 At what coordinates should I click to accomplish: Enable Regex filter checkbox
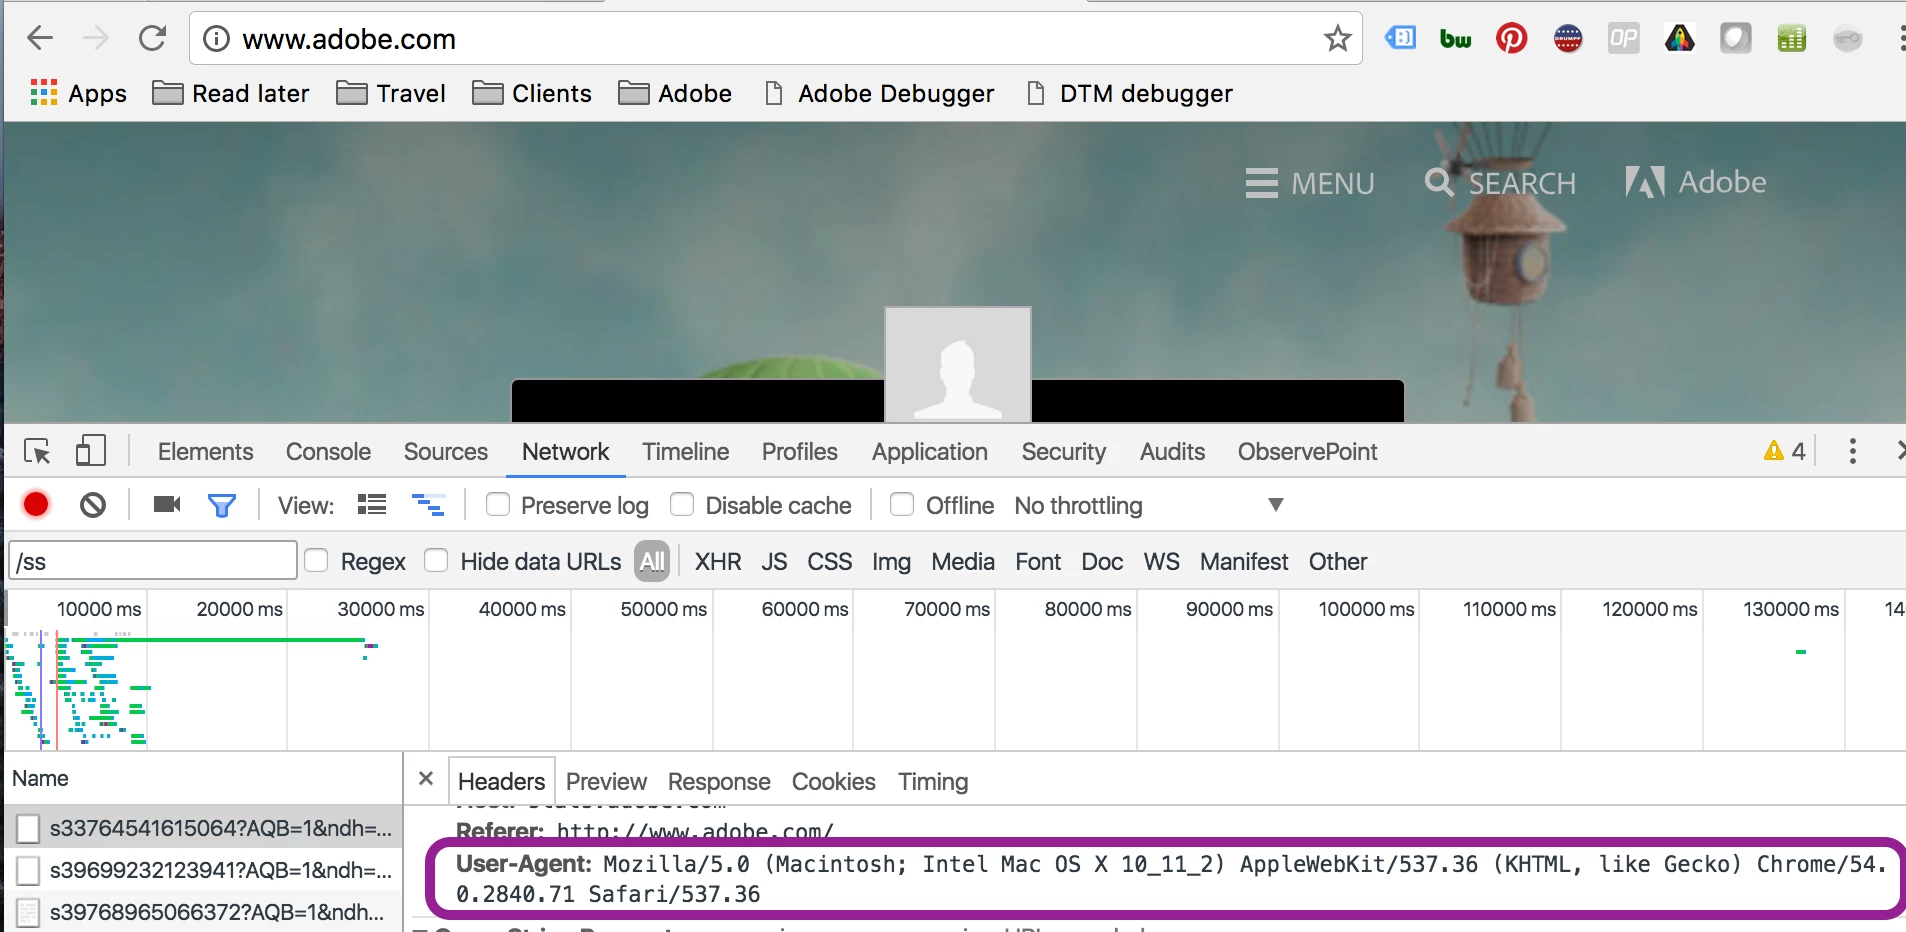tap(316, 560)
